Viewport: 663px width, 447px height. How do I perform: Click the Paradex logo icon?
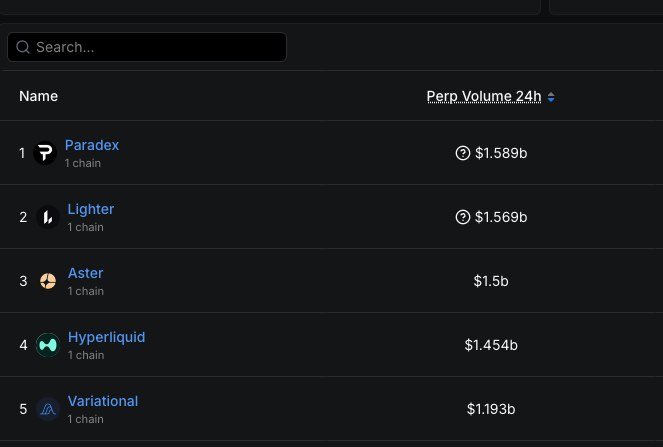[45, 153]
